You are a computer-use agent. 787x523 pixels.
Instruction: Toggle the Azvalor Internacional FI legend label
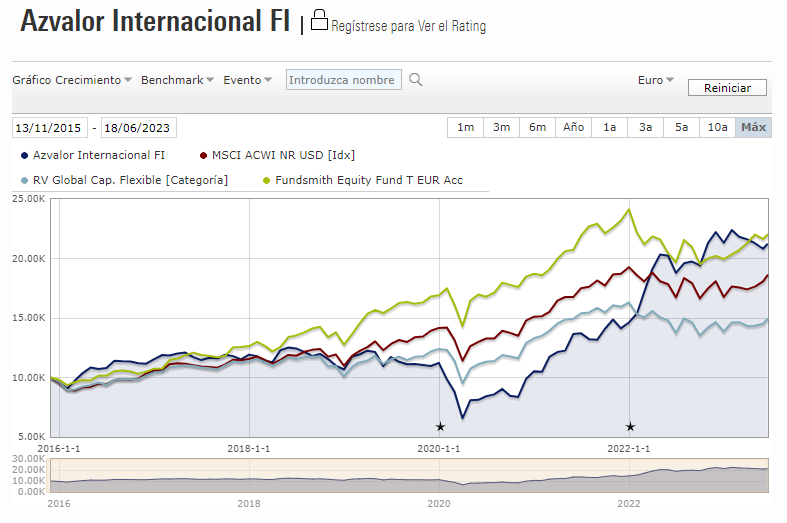click(x=99, y=155)
